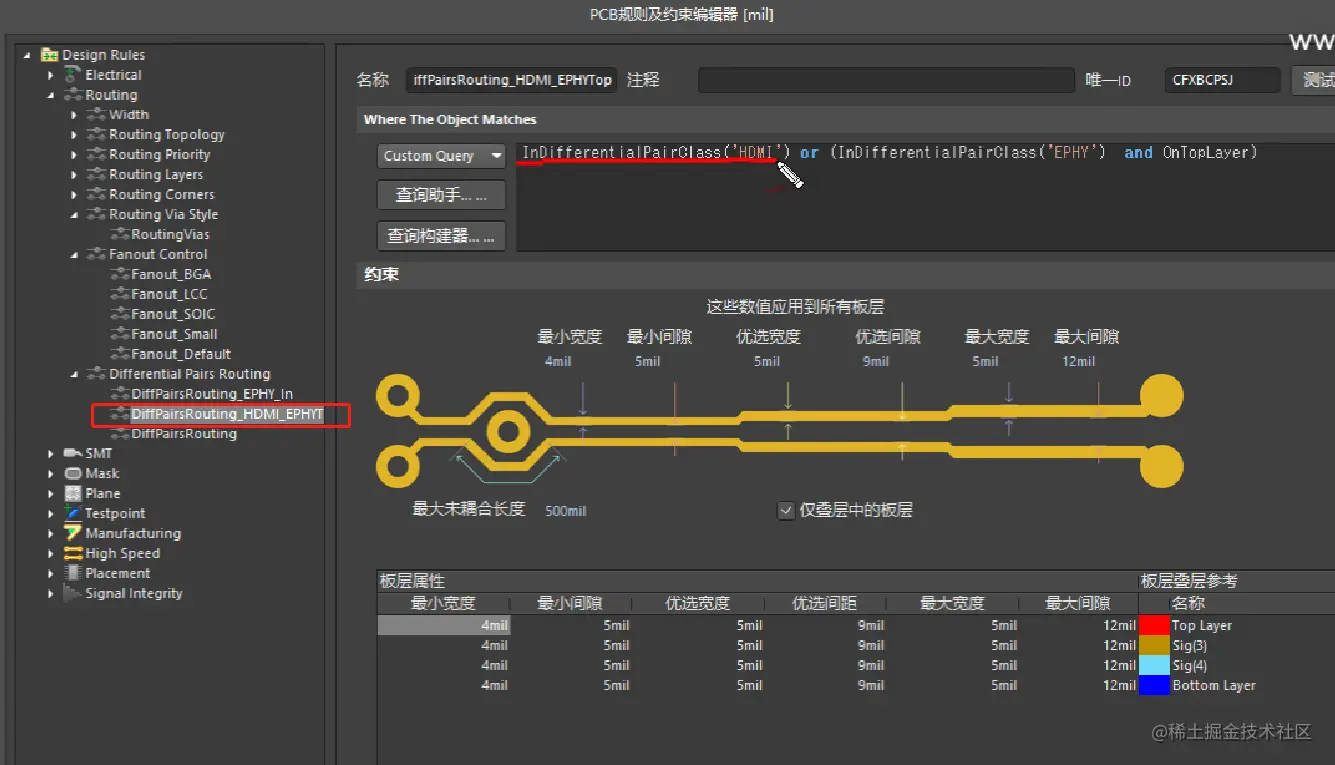
Task: Click the 500mil max uncoupled length value
Action: tap(566, 511)
